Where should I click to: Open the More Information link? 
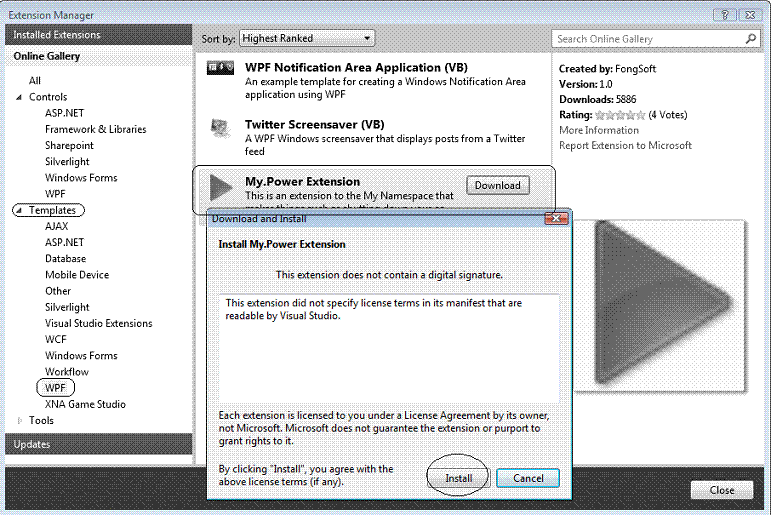pyautogui.click(x=599, y=130)
